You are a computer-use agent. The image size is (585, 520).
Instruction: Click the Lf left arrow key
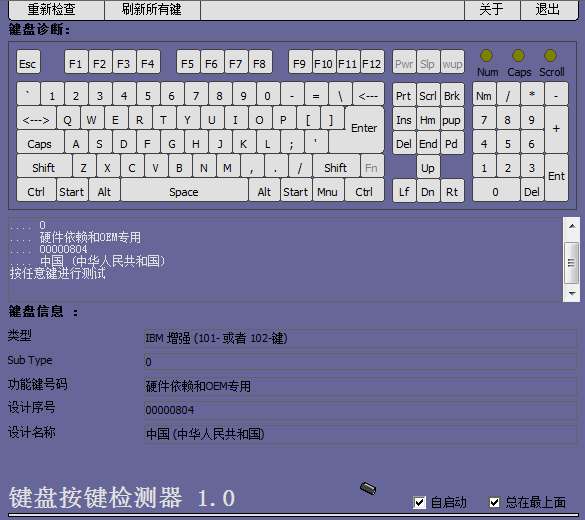pyautogui.click(x=404, y=190)
